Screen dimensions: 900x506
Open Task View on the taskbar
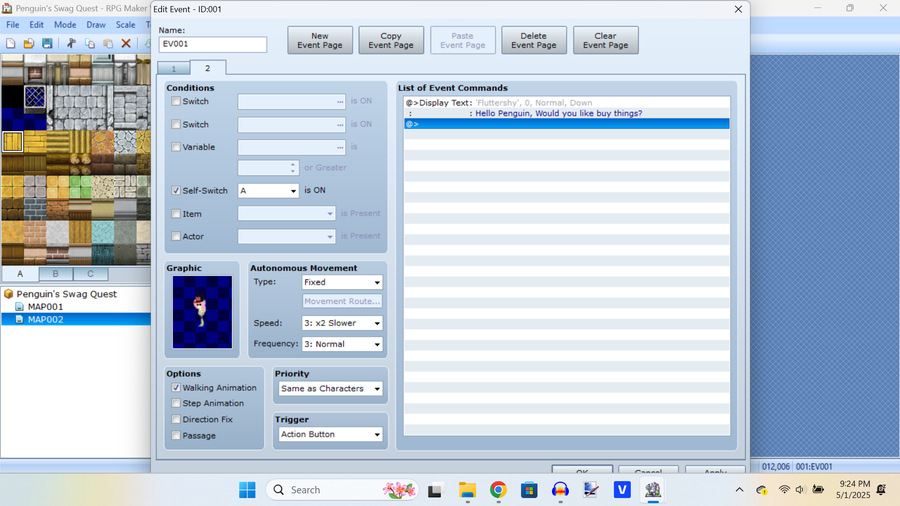click(x=435, y=490)
